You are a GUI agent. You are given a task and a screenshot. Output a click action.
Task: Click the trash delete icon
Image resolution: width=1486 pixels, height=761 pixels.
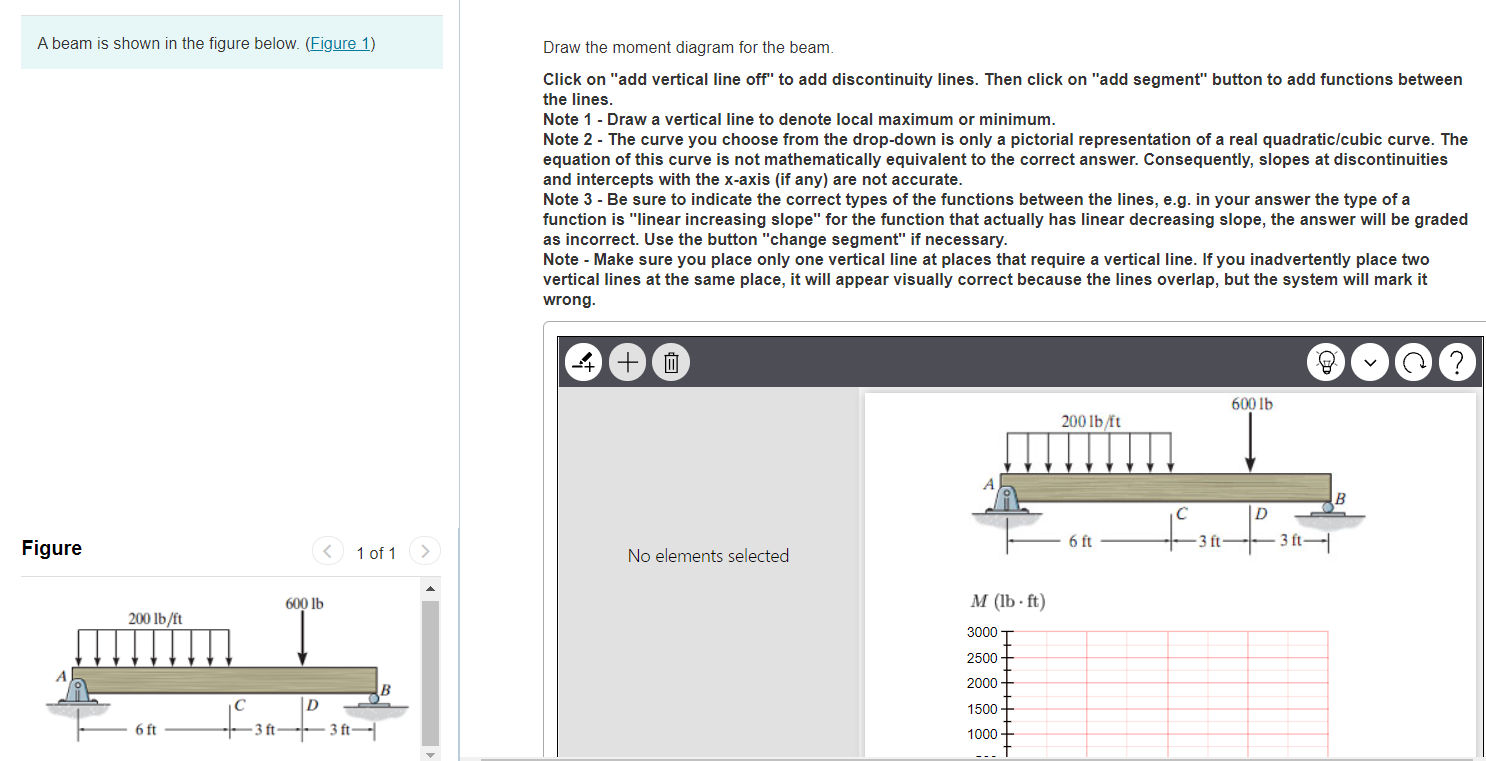coord(671,361)
